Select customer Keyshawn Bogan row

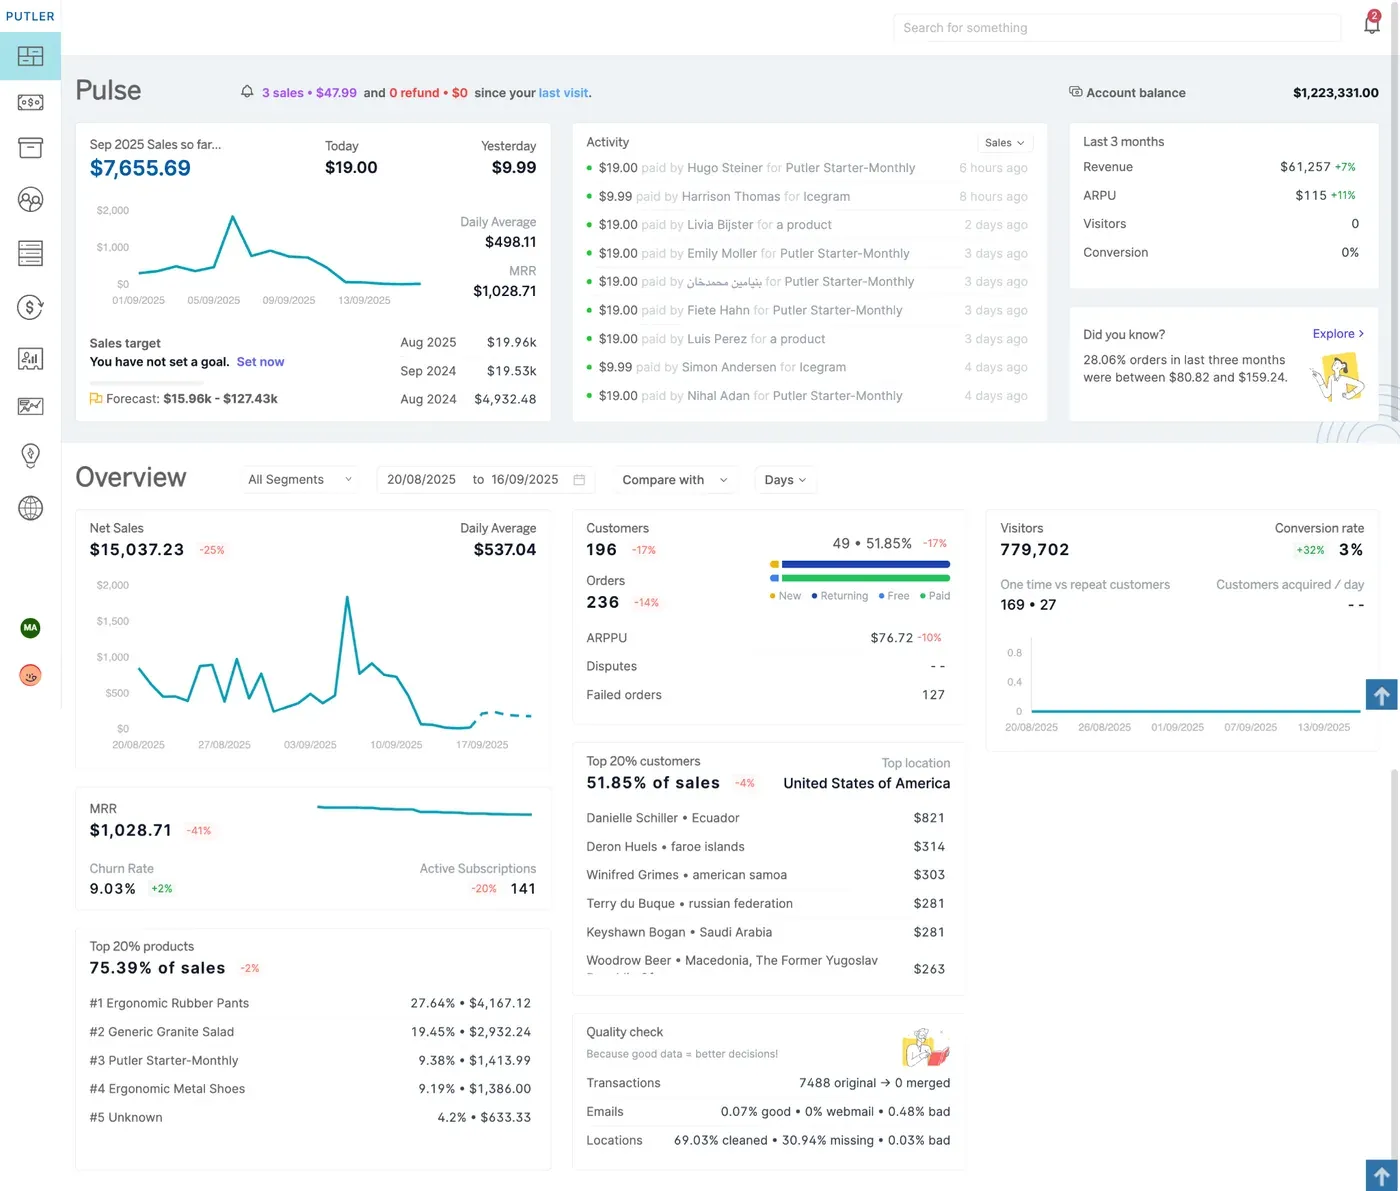(766, 932)
